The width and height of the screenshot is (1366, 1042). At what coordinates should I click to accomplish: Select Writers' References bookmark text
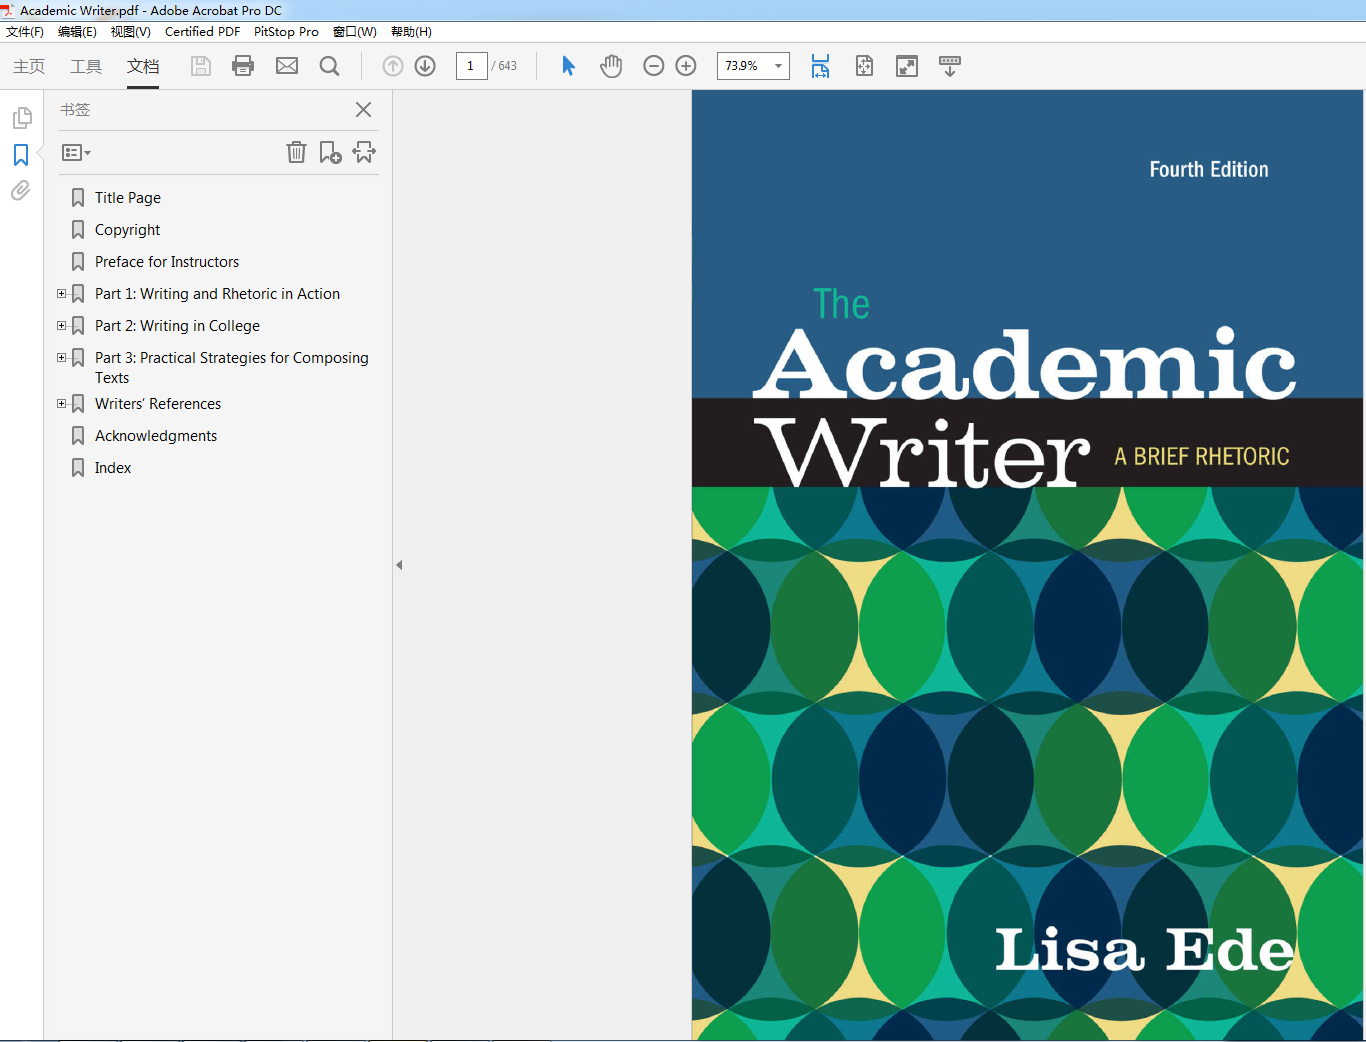[158, 404]
